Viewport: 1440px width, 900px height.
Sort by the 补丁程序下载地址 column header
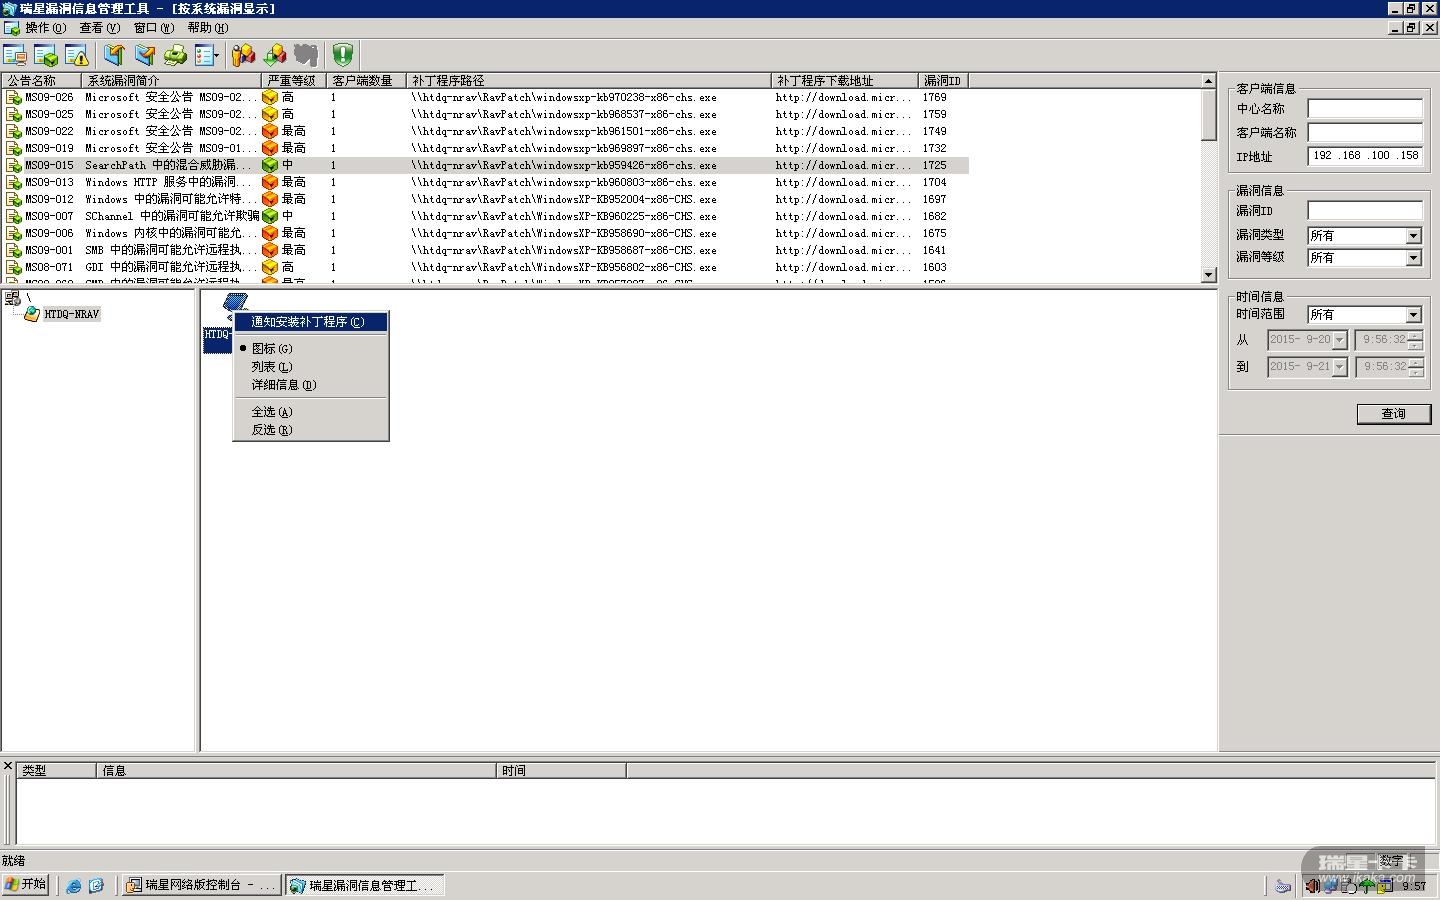pos(845,80)
